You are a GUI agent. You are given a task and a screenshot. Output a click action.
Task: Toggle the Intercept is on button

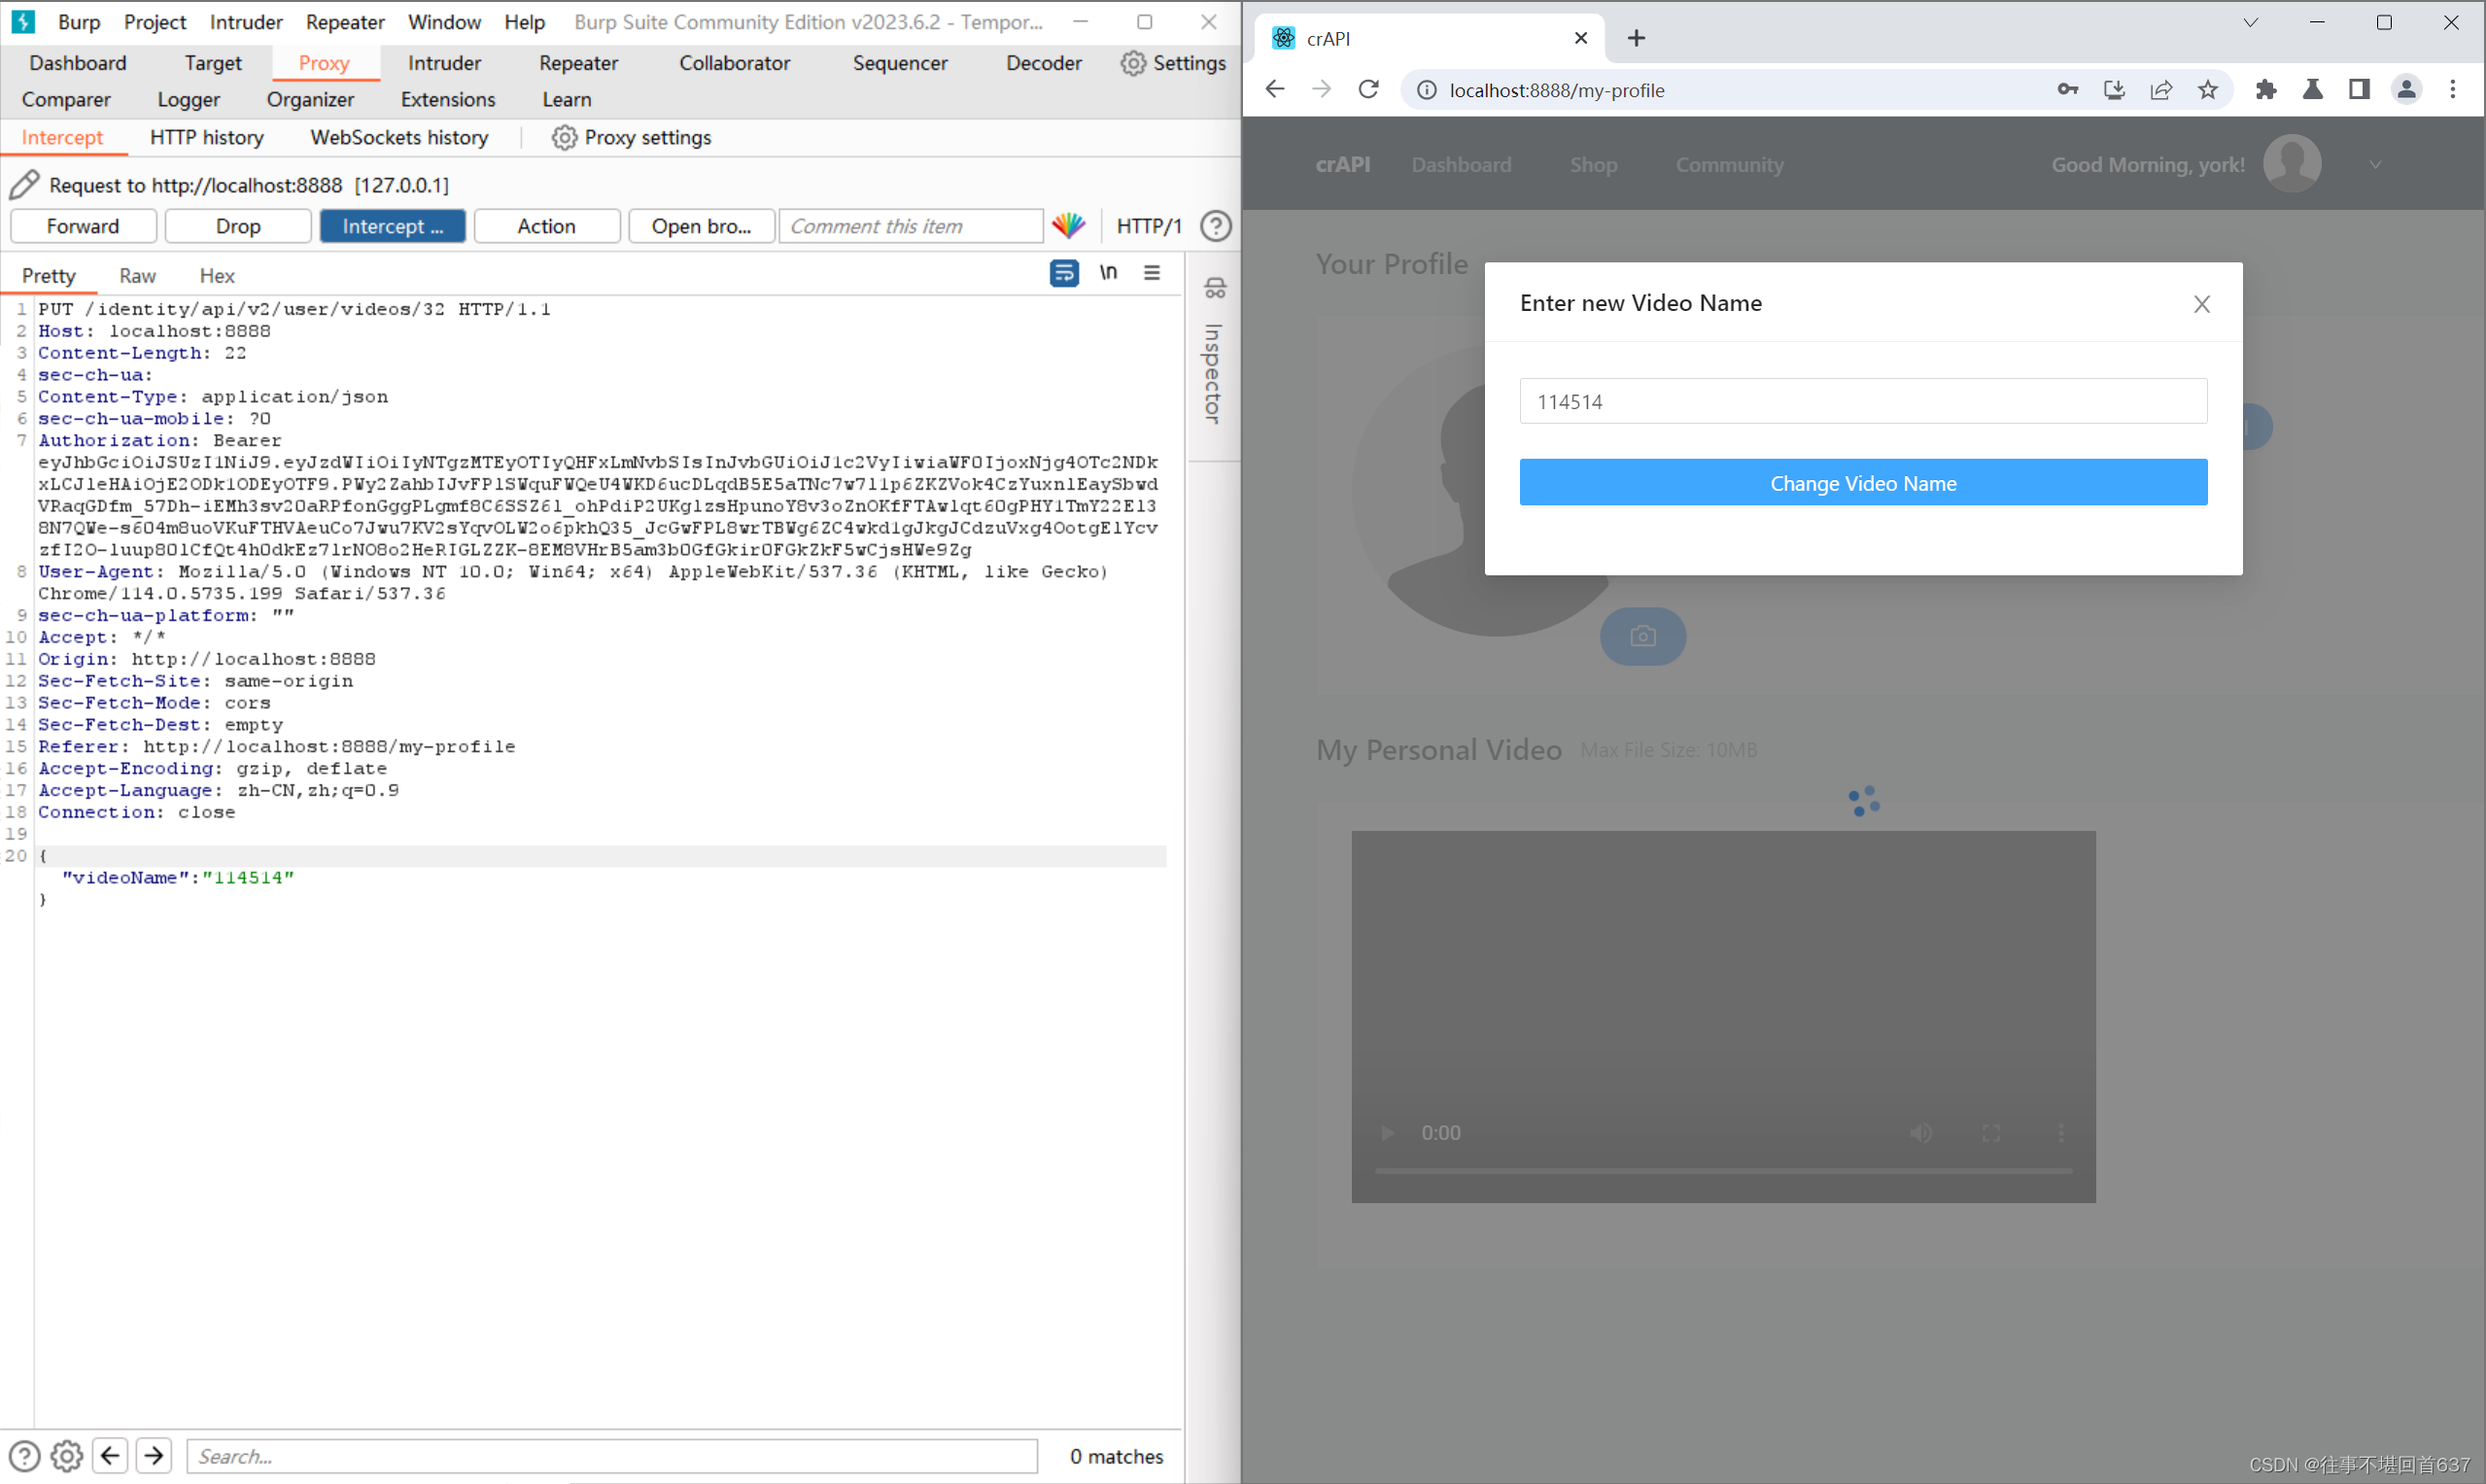392,226
